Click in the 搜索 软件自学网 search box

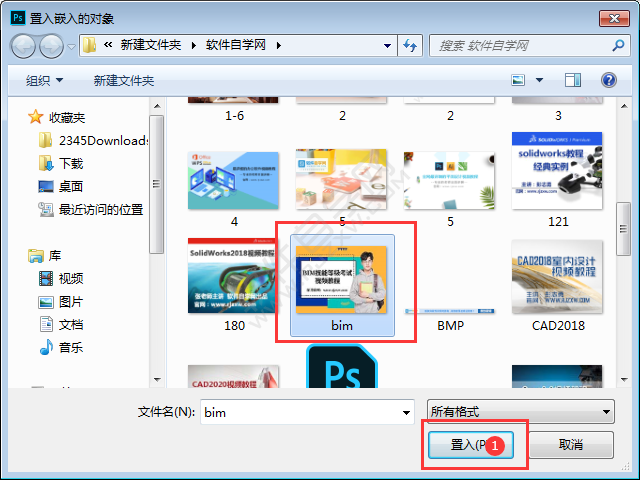[520, 45]
